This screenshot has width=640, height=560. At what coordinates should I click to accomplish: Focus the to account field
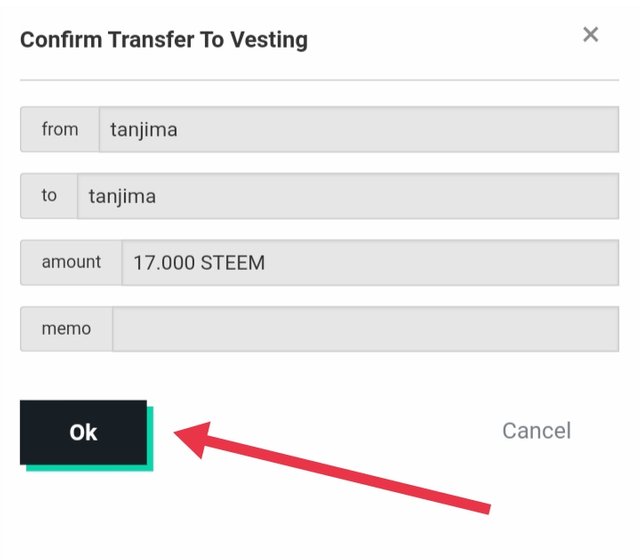(x=348, y=196)
